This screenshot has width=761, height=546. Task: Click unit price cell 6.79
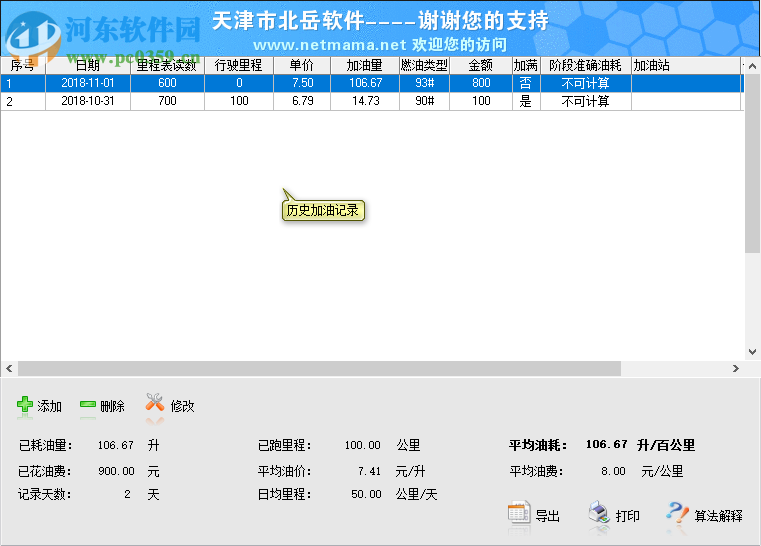pyautogui.click(x=302, y=101)
